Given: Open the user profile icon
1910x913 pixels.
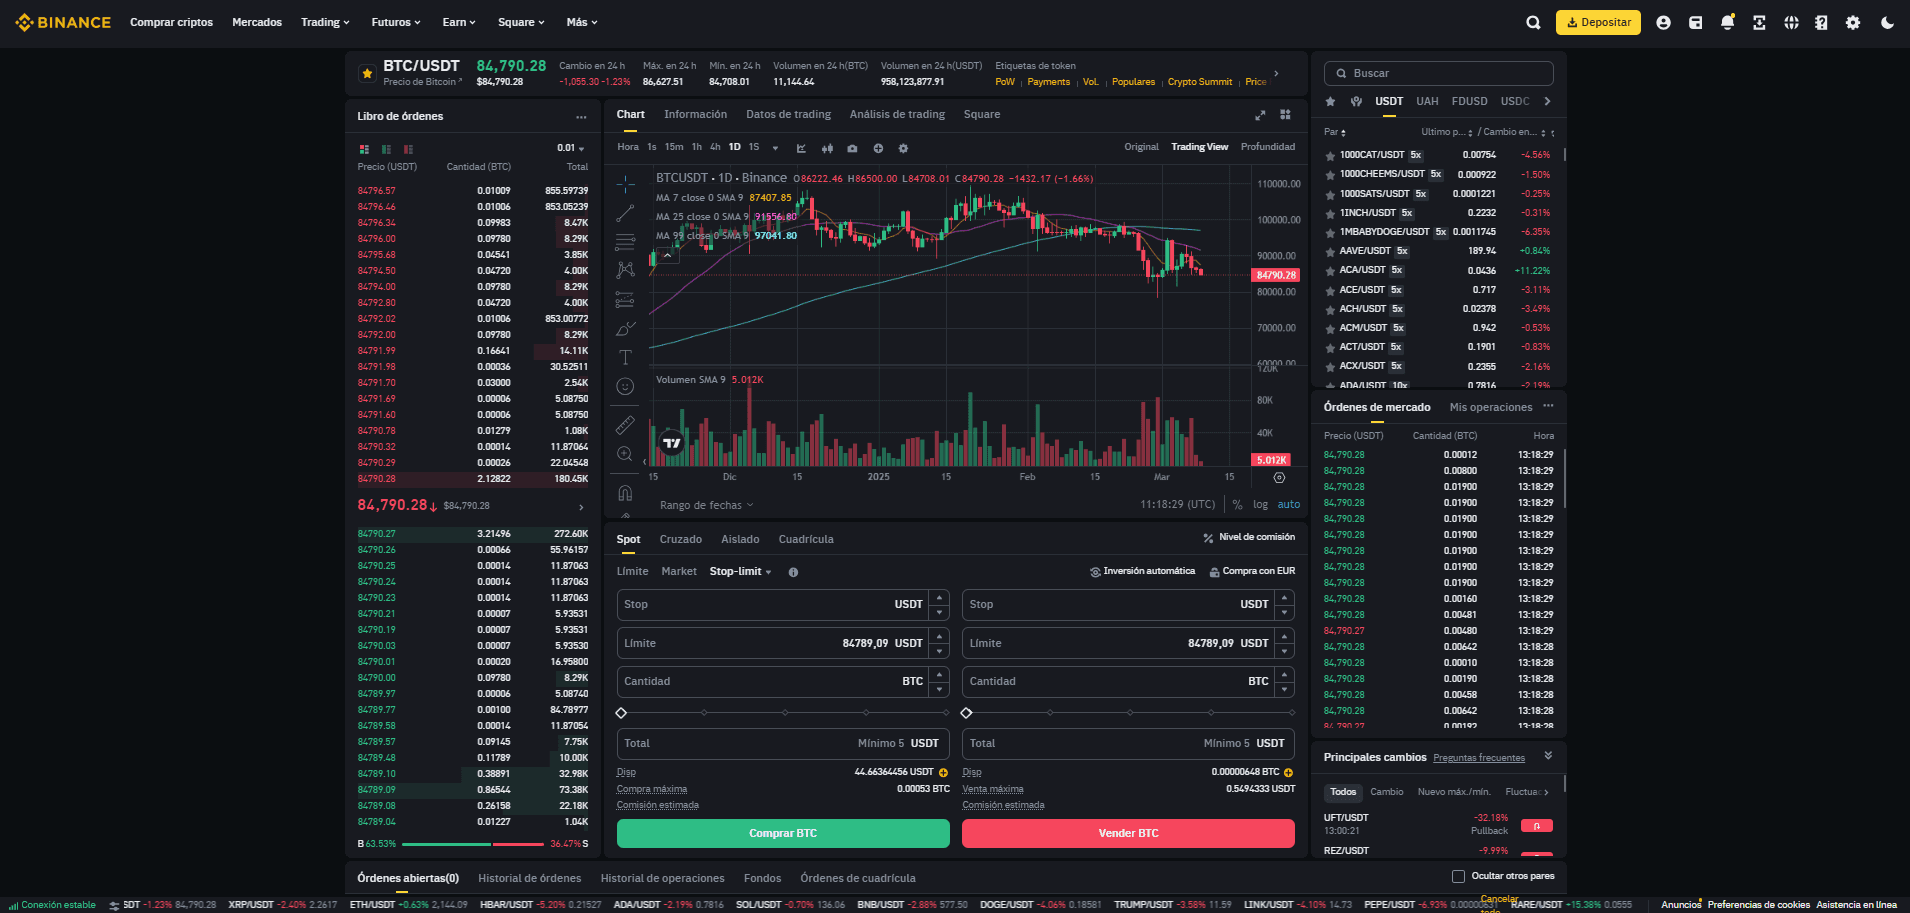Looking at the screenshot, I should coord(1663,22).
